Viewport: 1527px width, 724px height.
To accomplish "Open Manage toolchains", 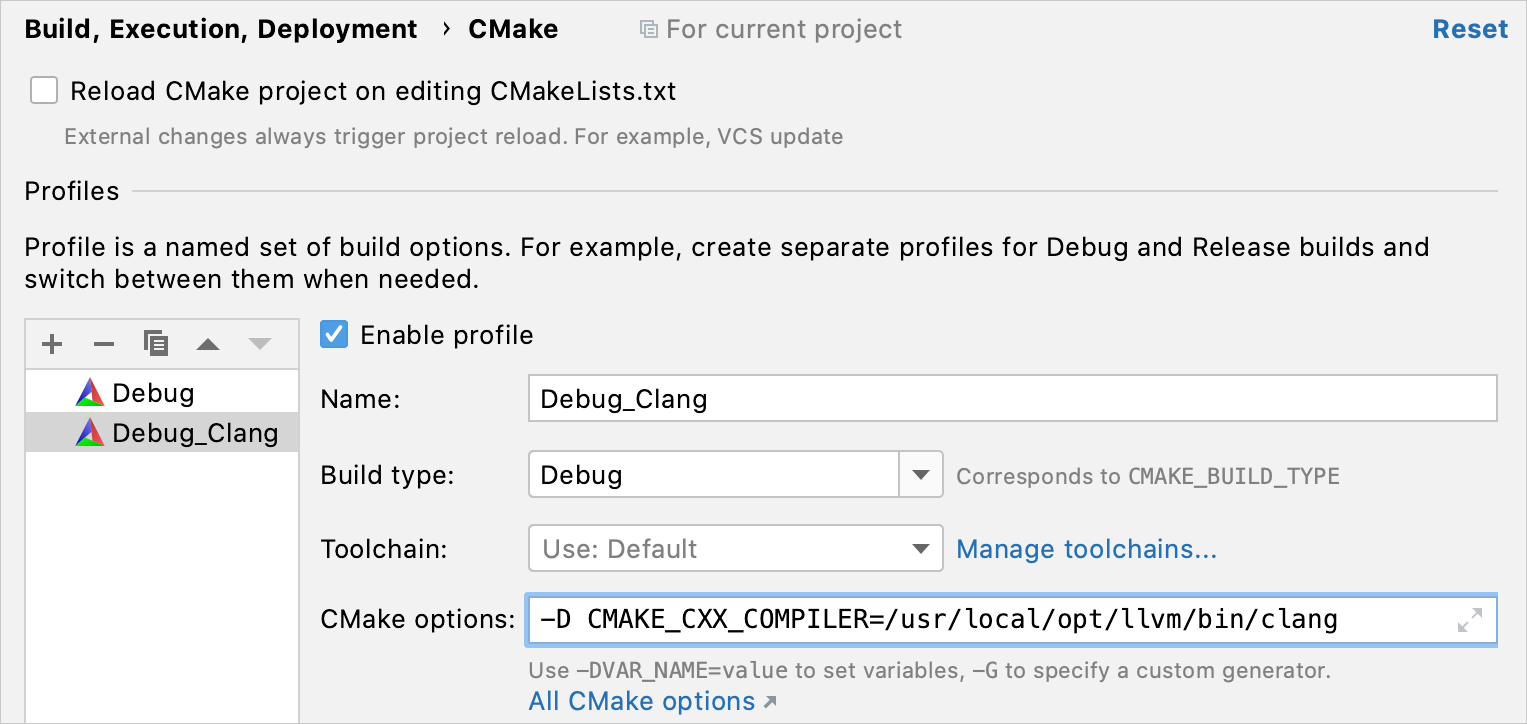I will click(x=1086, y=548).
